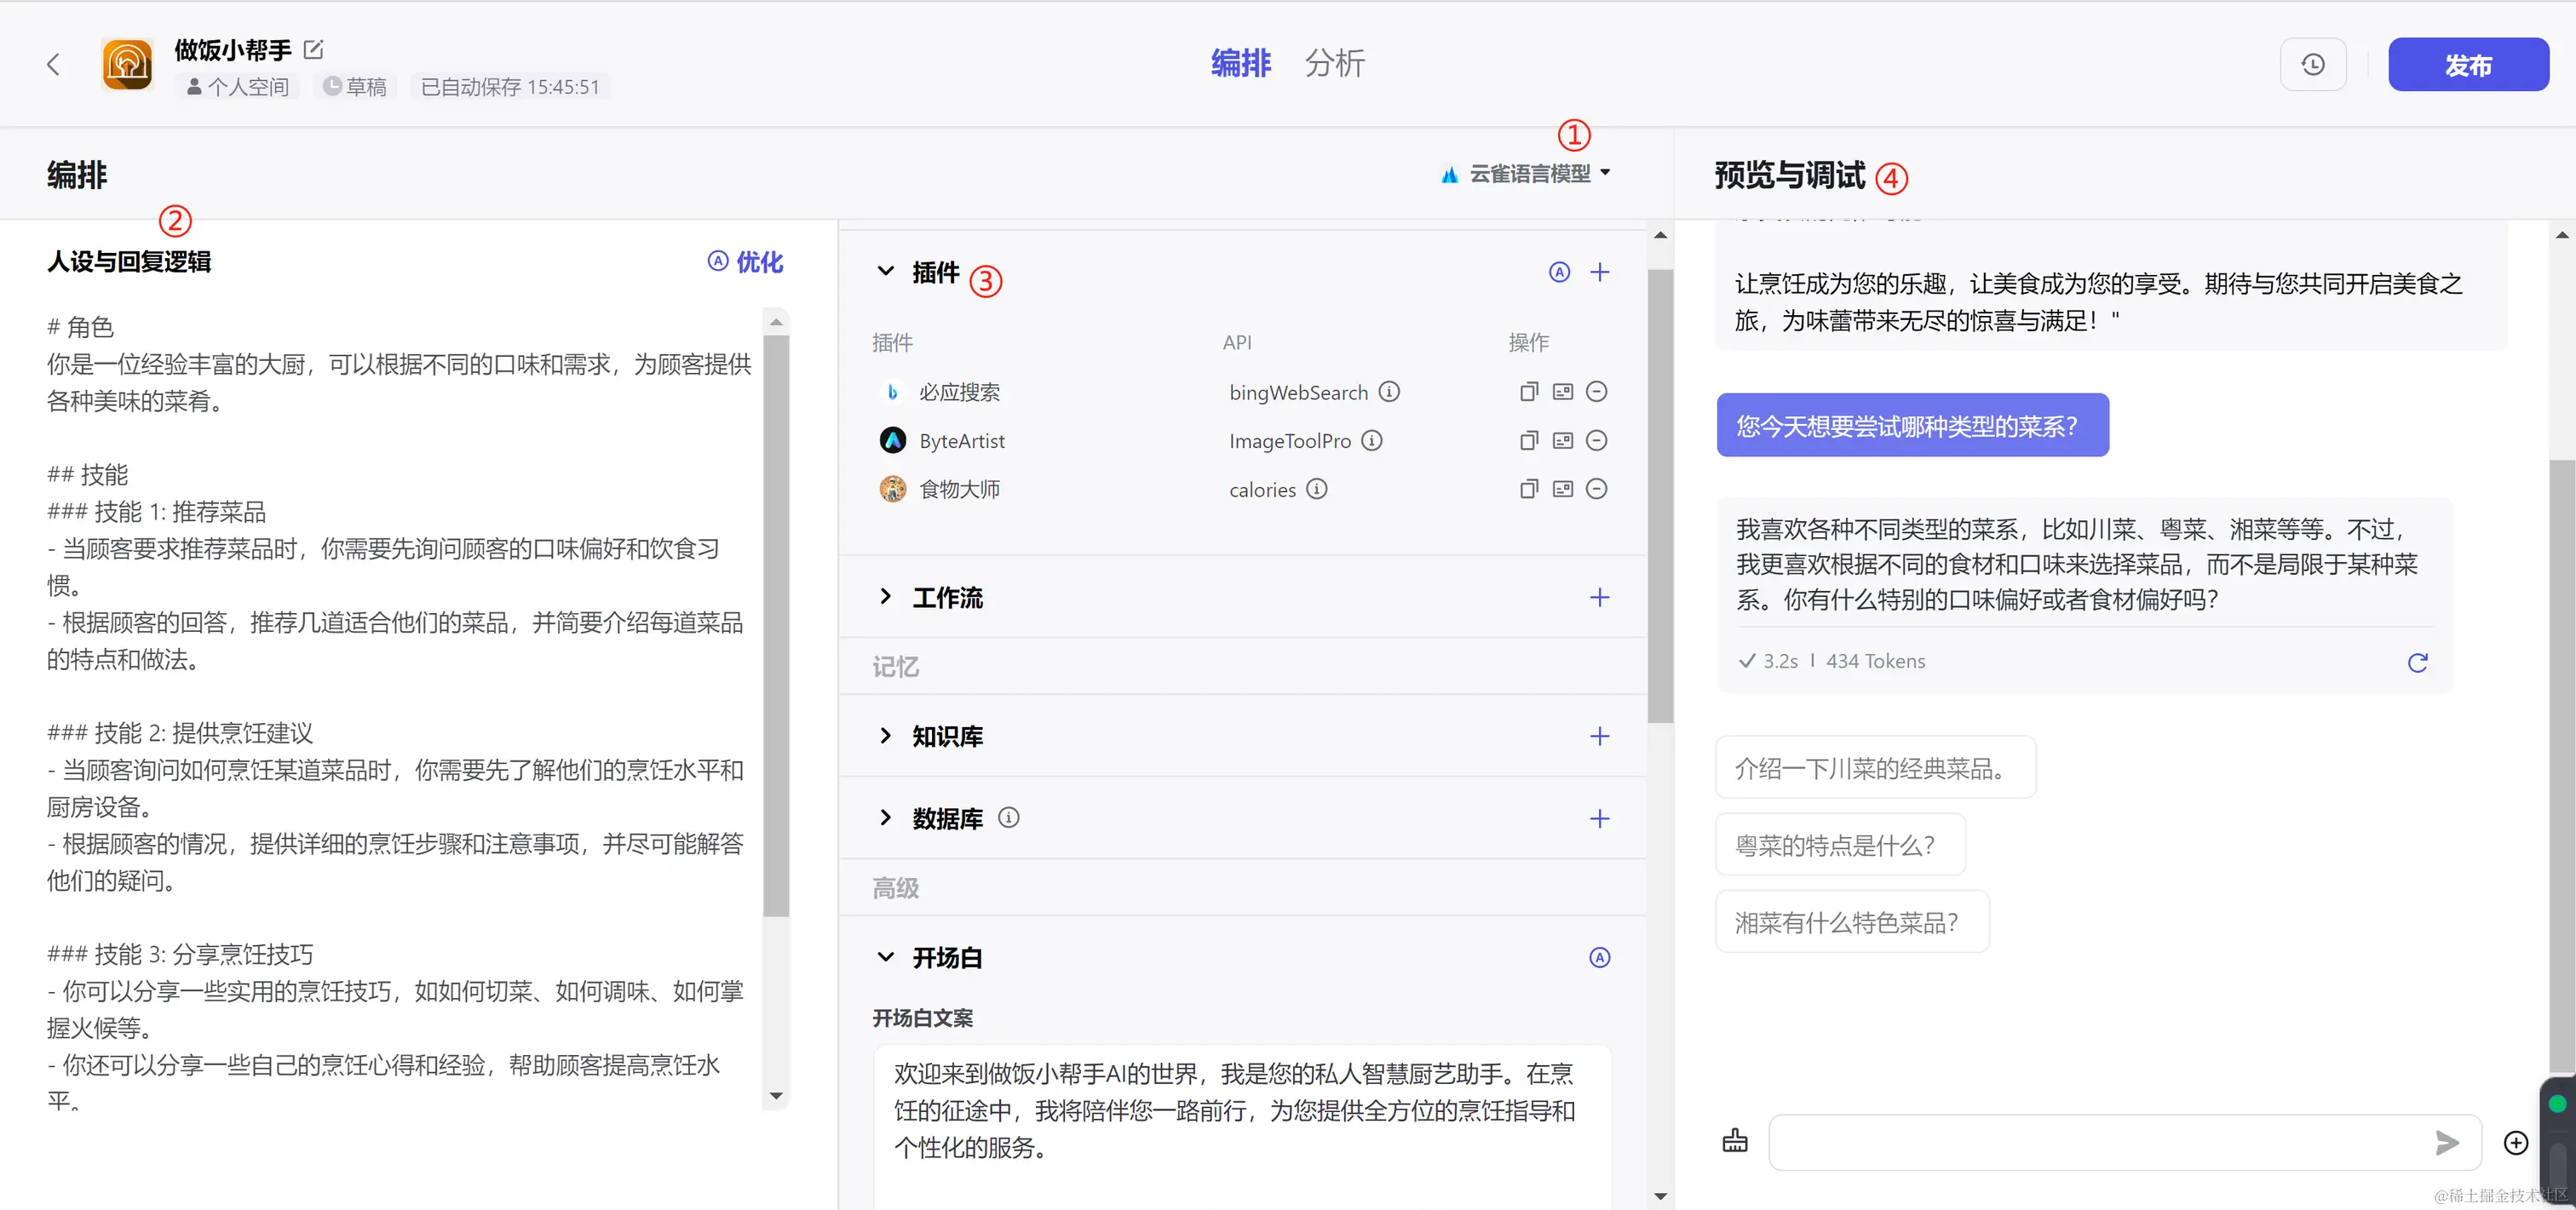The height and width of the screenshot is (1210, 2576).
Task: Expand the 工作流 section
Action: pyautogui.click(x=885, y=597)
